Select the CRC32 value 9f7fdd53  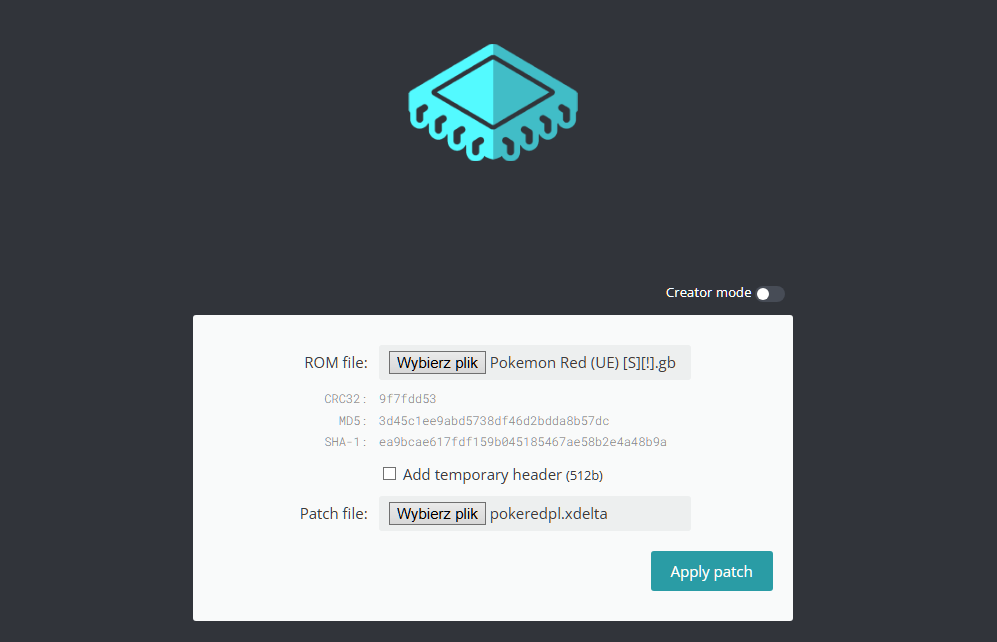[x=408, y=399]
